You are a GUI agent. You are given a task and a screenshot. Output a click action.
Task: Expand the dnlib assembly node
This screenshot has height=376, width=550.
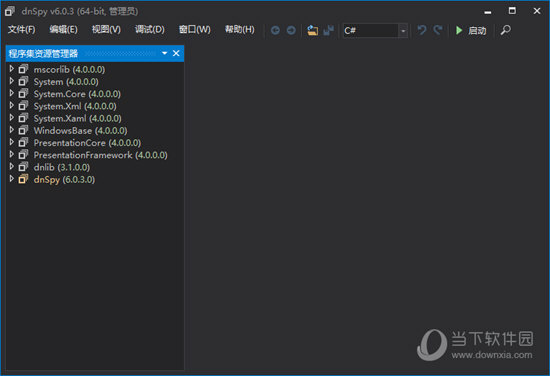(12, 166)
